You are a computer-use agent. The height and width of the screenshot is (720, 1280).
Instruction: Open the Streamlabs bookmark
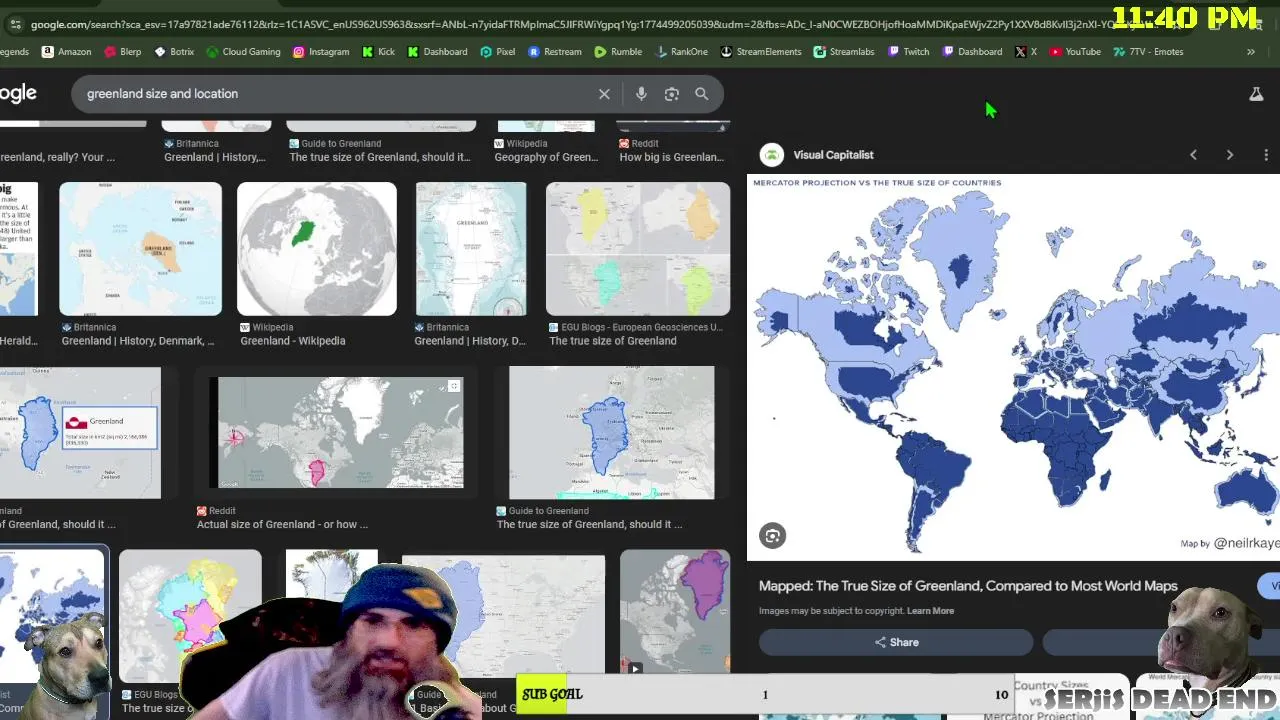tap(843, 52)
